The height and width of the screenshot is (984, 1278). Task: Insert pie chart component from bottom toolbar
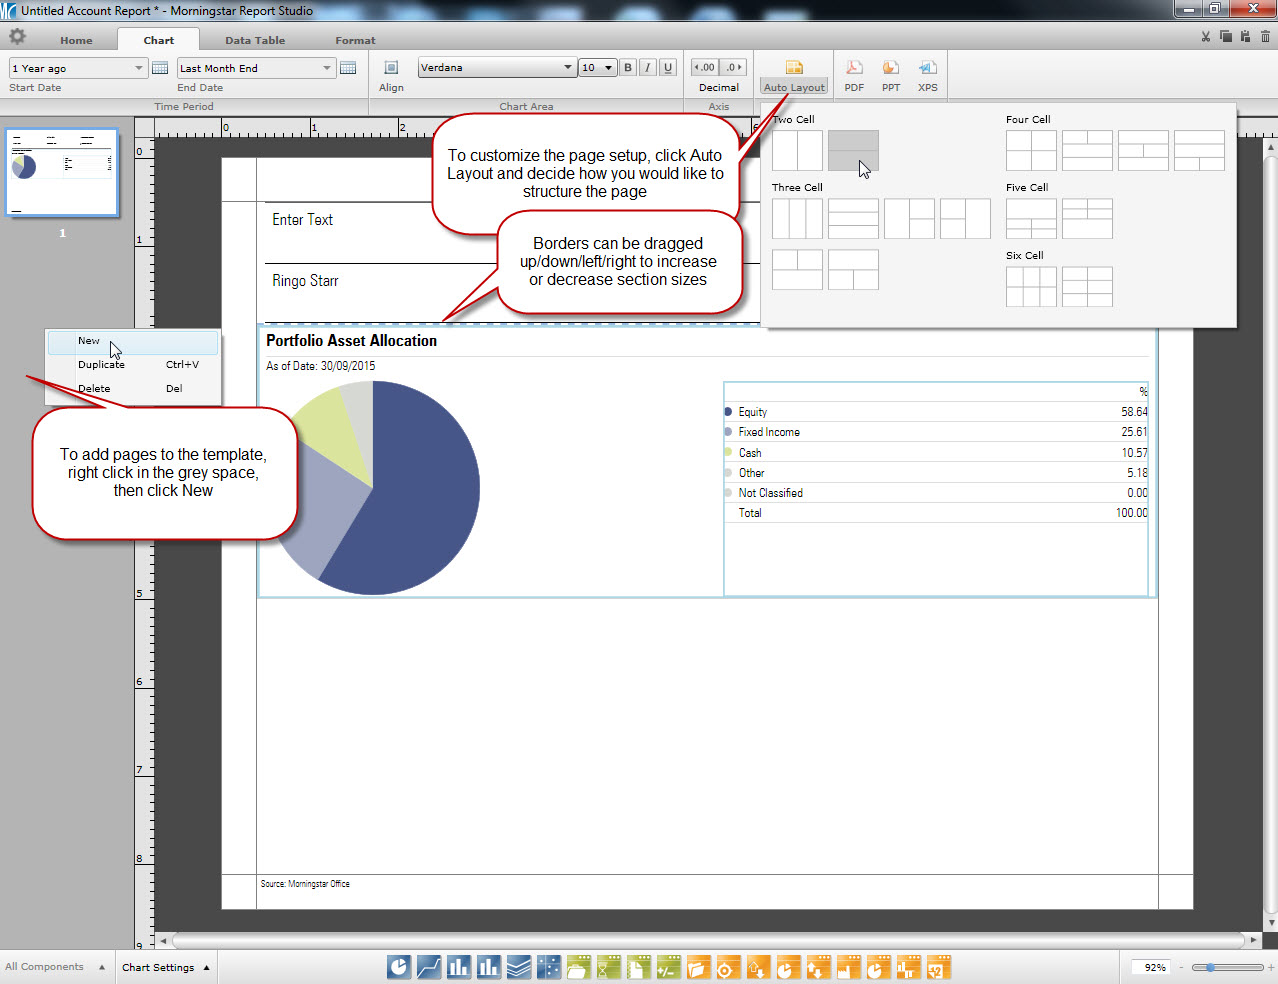(x=399, y=967)
